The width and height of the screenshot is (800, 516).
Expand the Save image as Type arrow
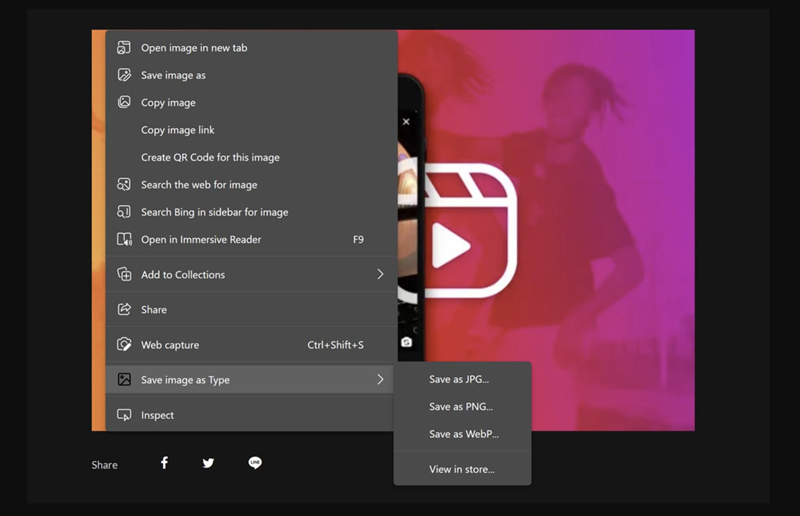point(380,380)
